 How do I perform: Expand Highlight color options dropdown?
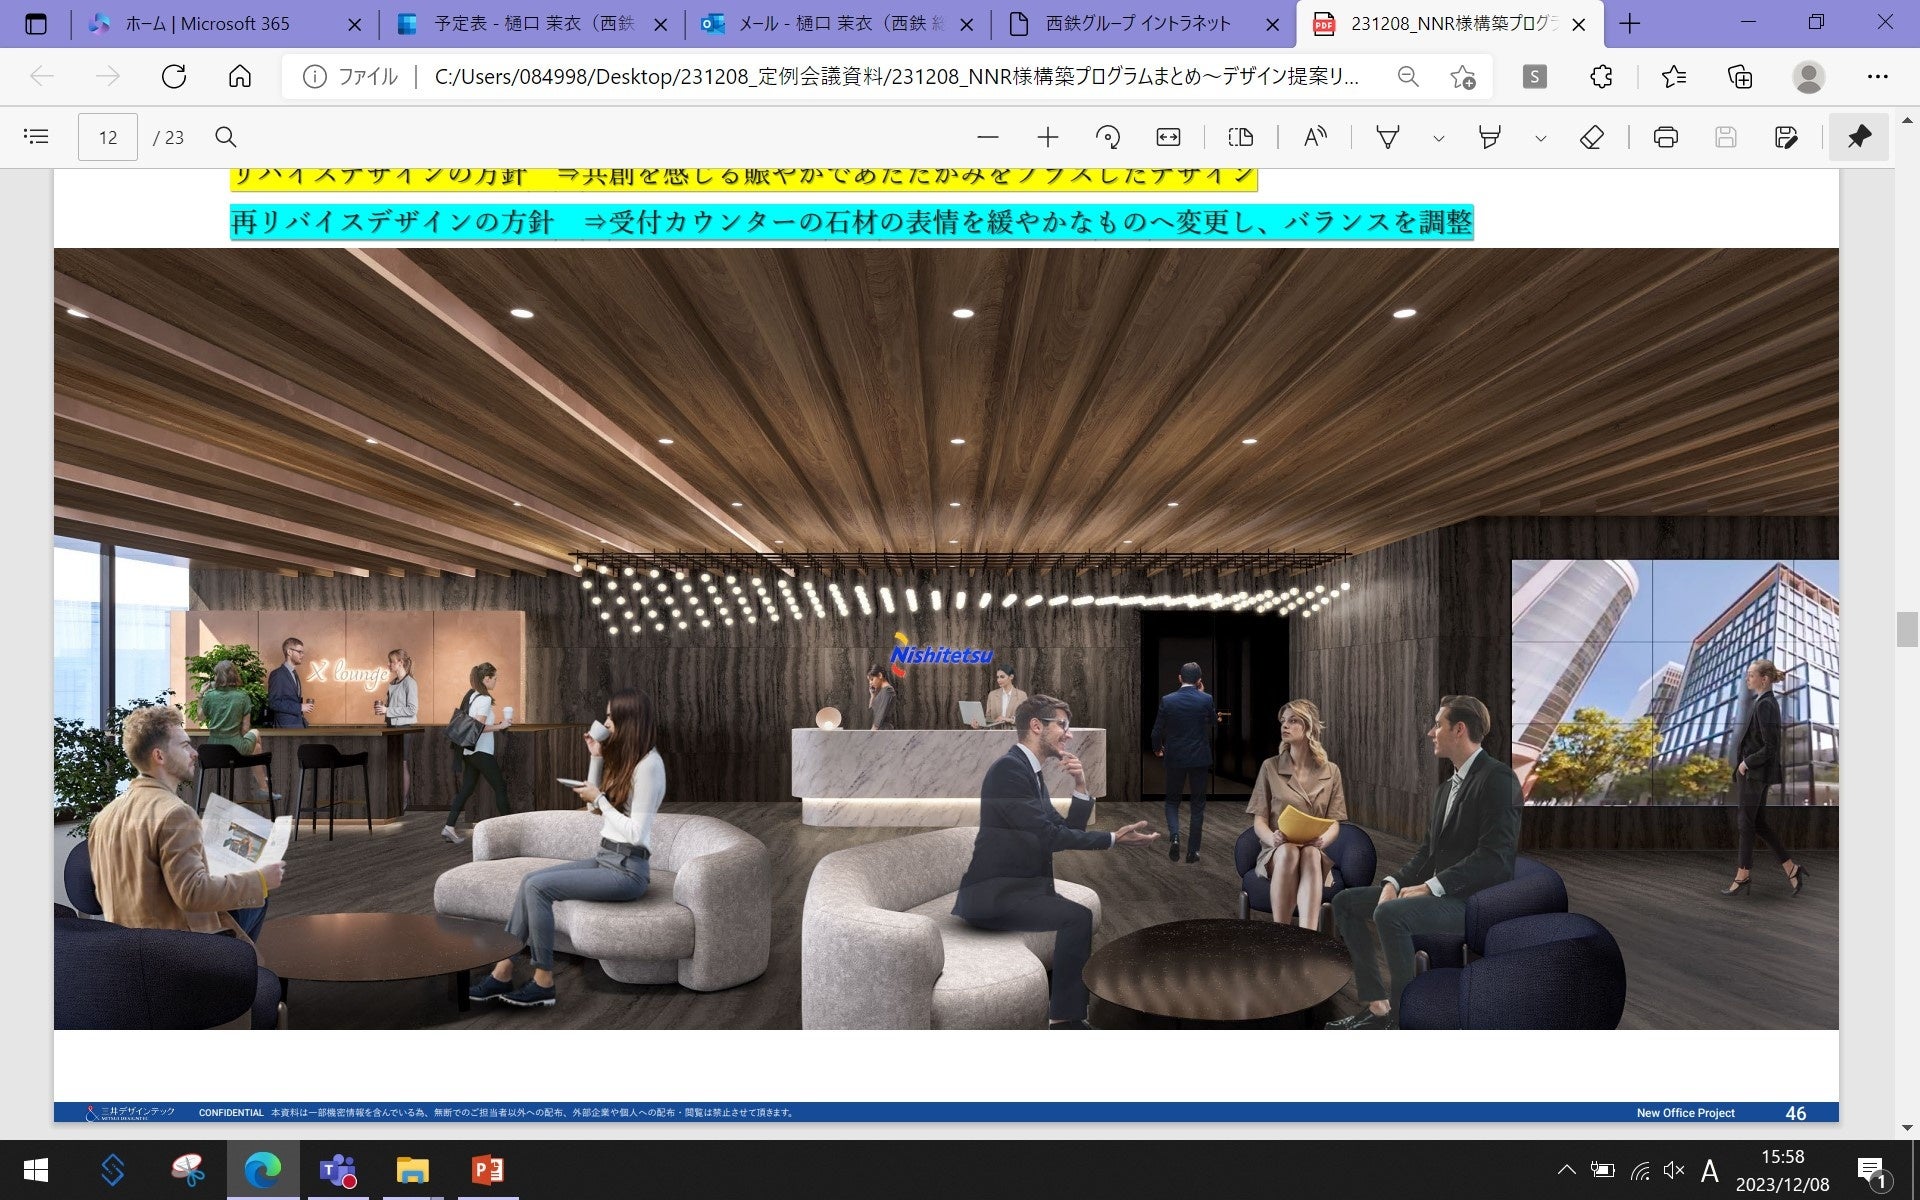coord(1541,138)
